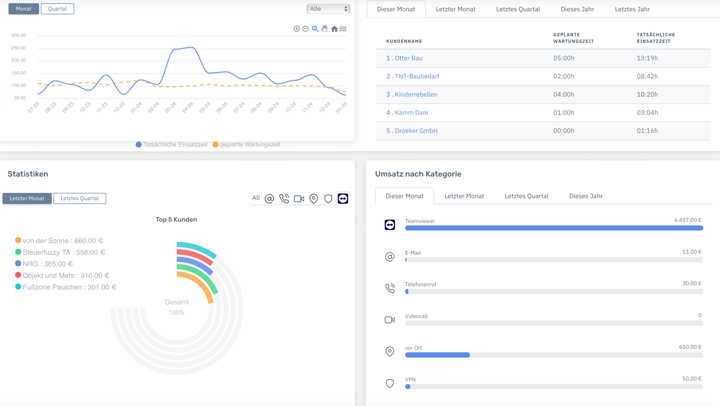This screenshot has width=720, height=406.
Task: Click the chart zoom-in plus icon
Action: coord(297,29)
